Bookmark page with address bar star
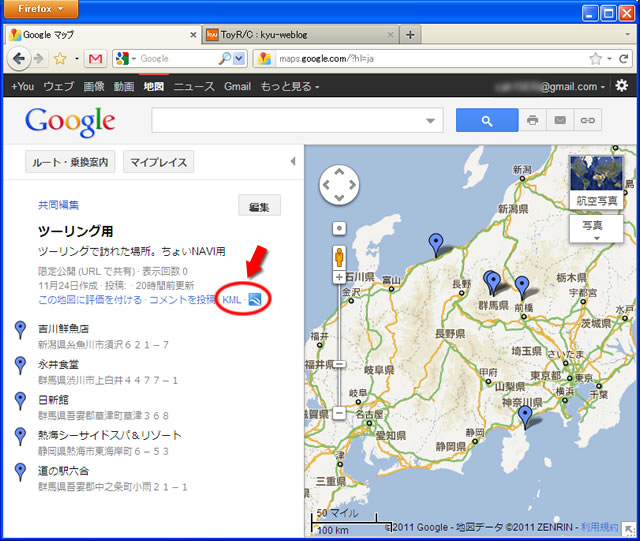The width and height of the screenshot is (640, 541). point(596,59)
